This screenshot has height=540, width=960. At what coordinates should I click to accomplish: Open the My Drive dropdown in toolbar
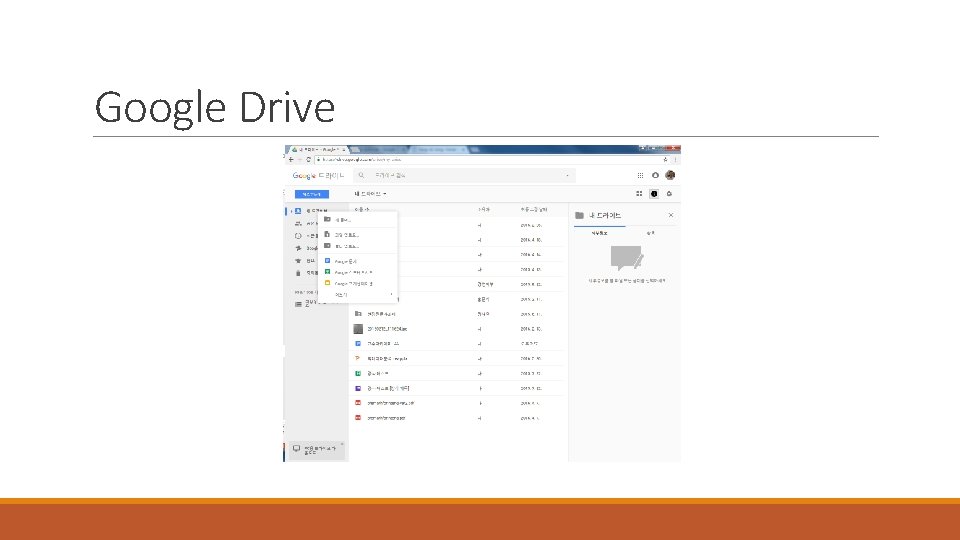coord(370,194)
